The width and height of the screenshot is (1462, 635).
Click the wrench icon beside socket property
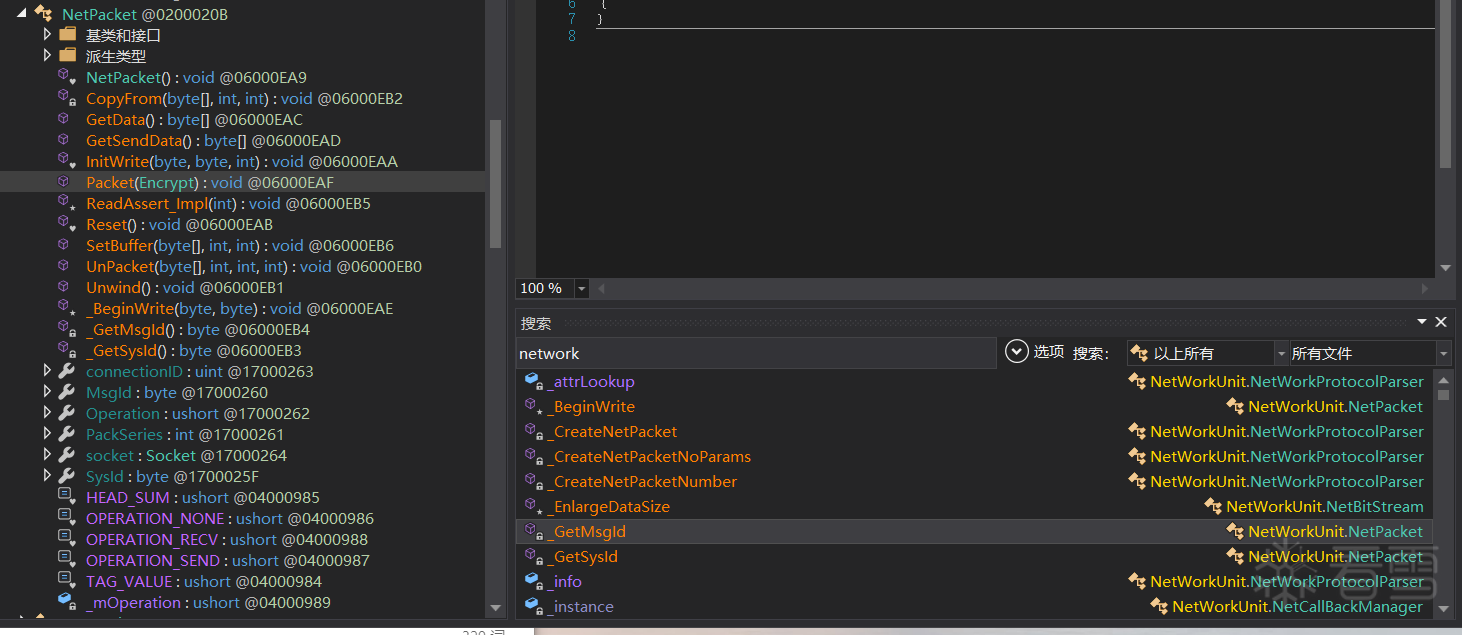coord(67,455)
